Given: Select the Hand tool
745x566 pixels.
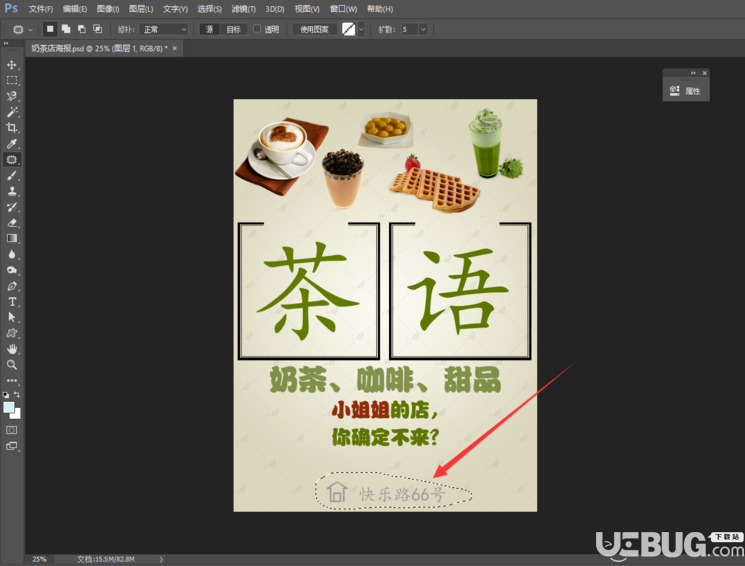Looking at the screenshot, I should pos(12,349).
